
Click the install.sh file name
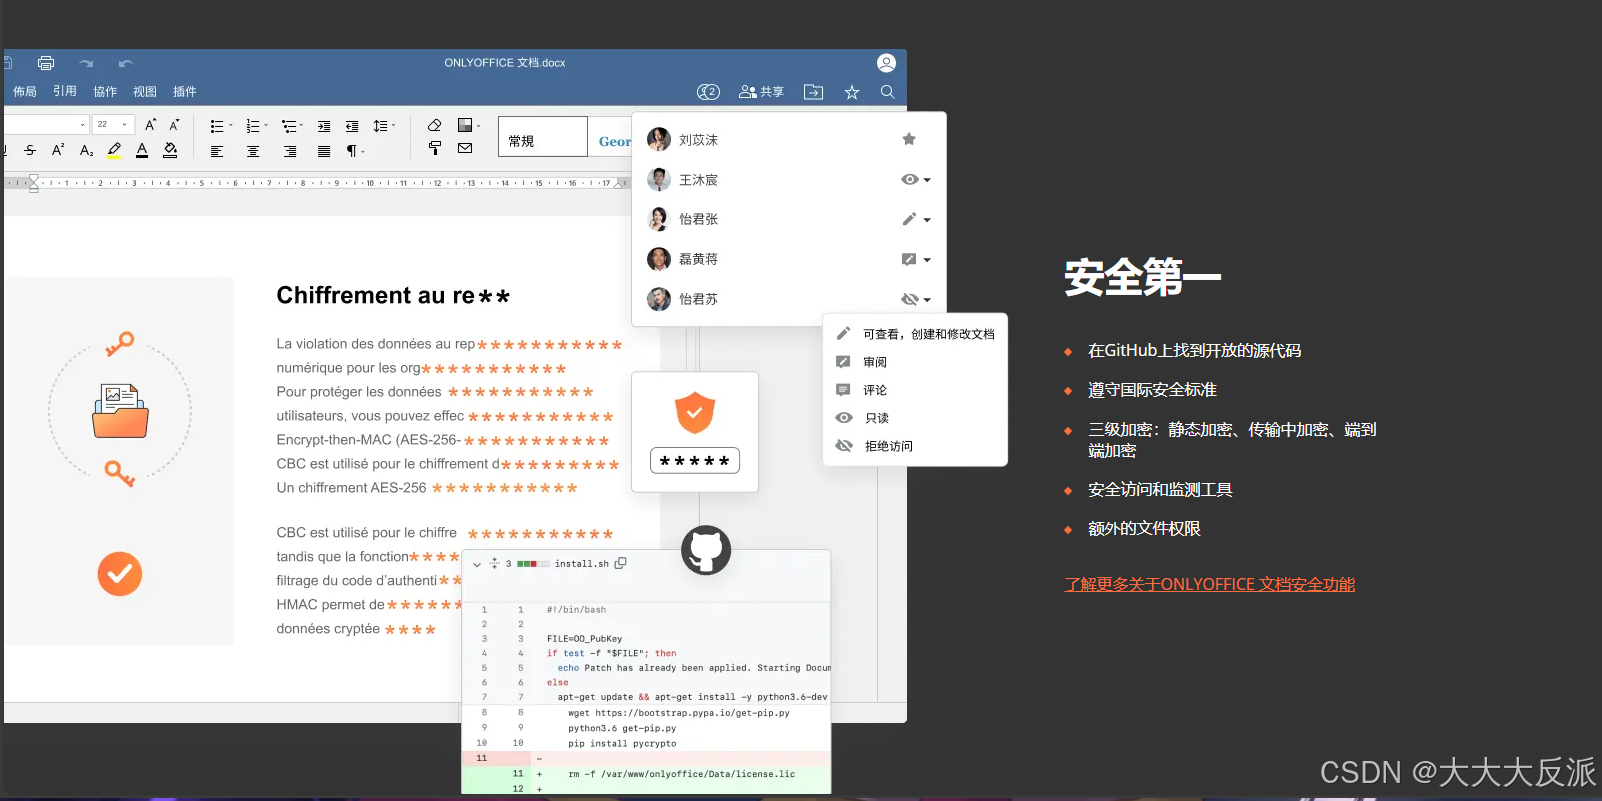[x=582, y=564]
